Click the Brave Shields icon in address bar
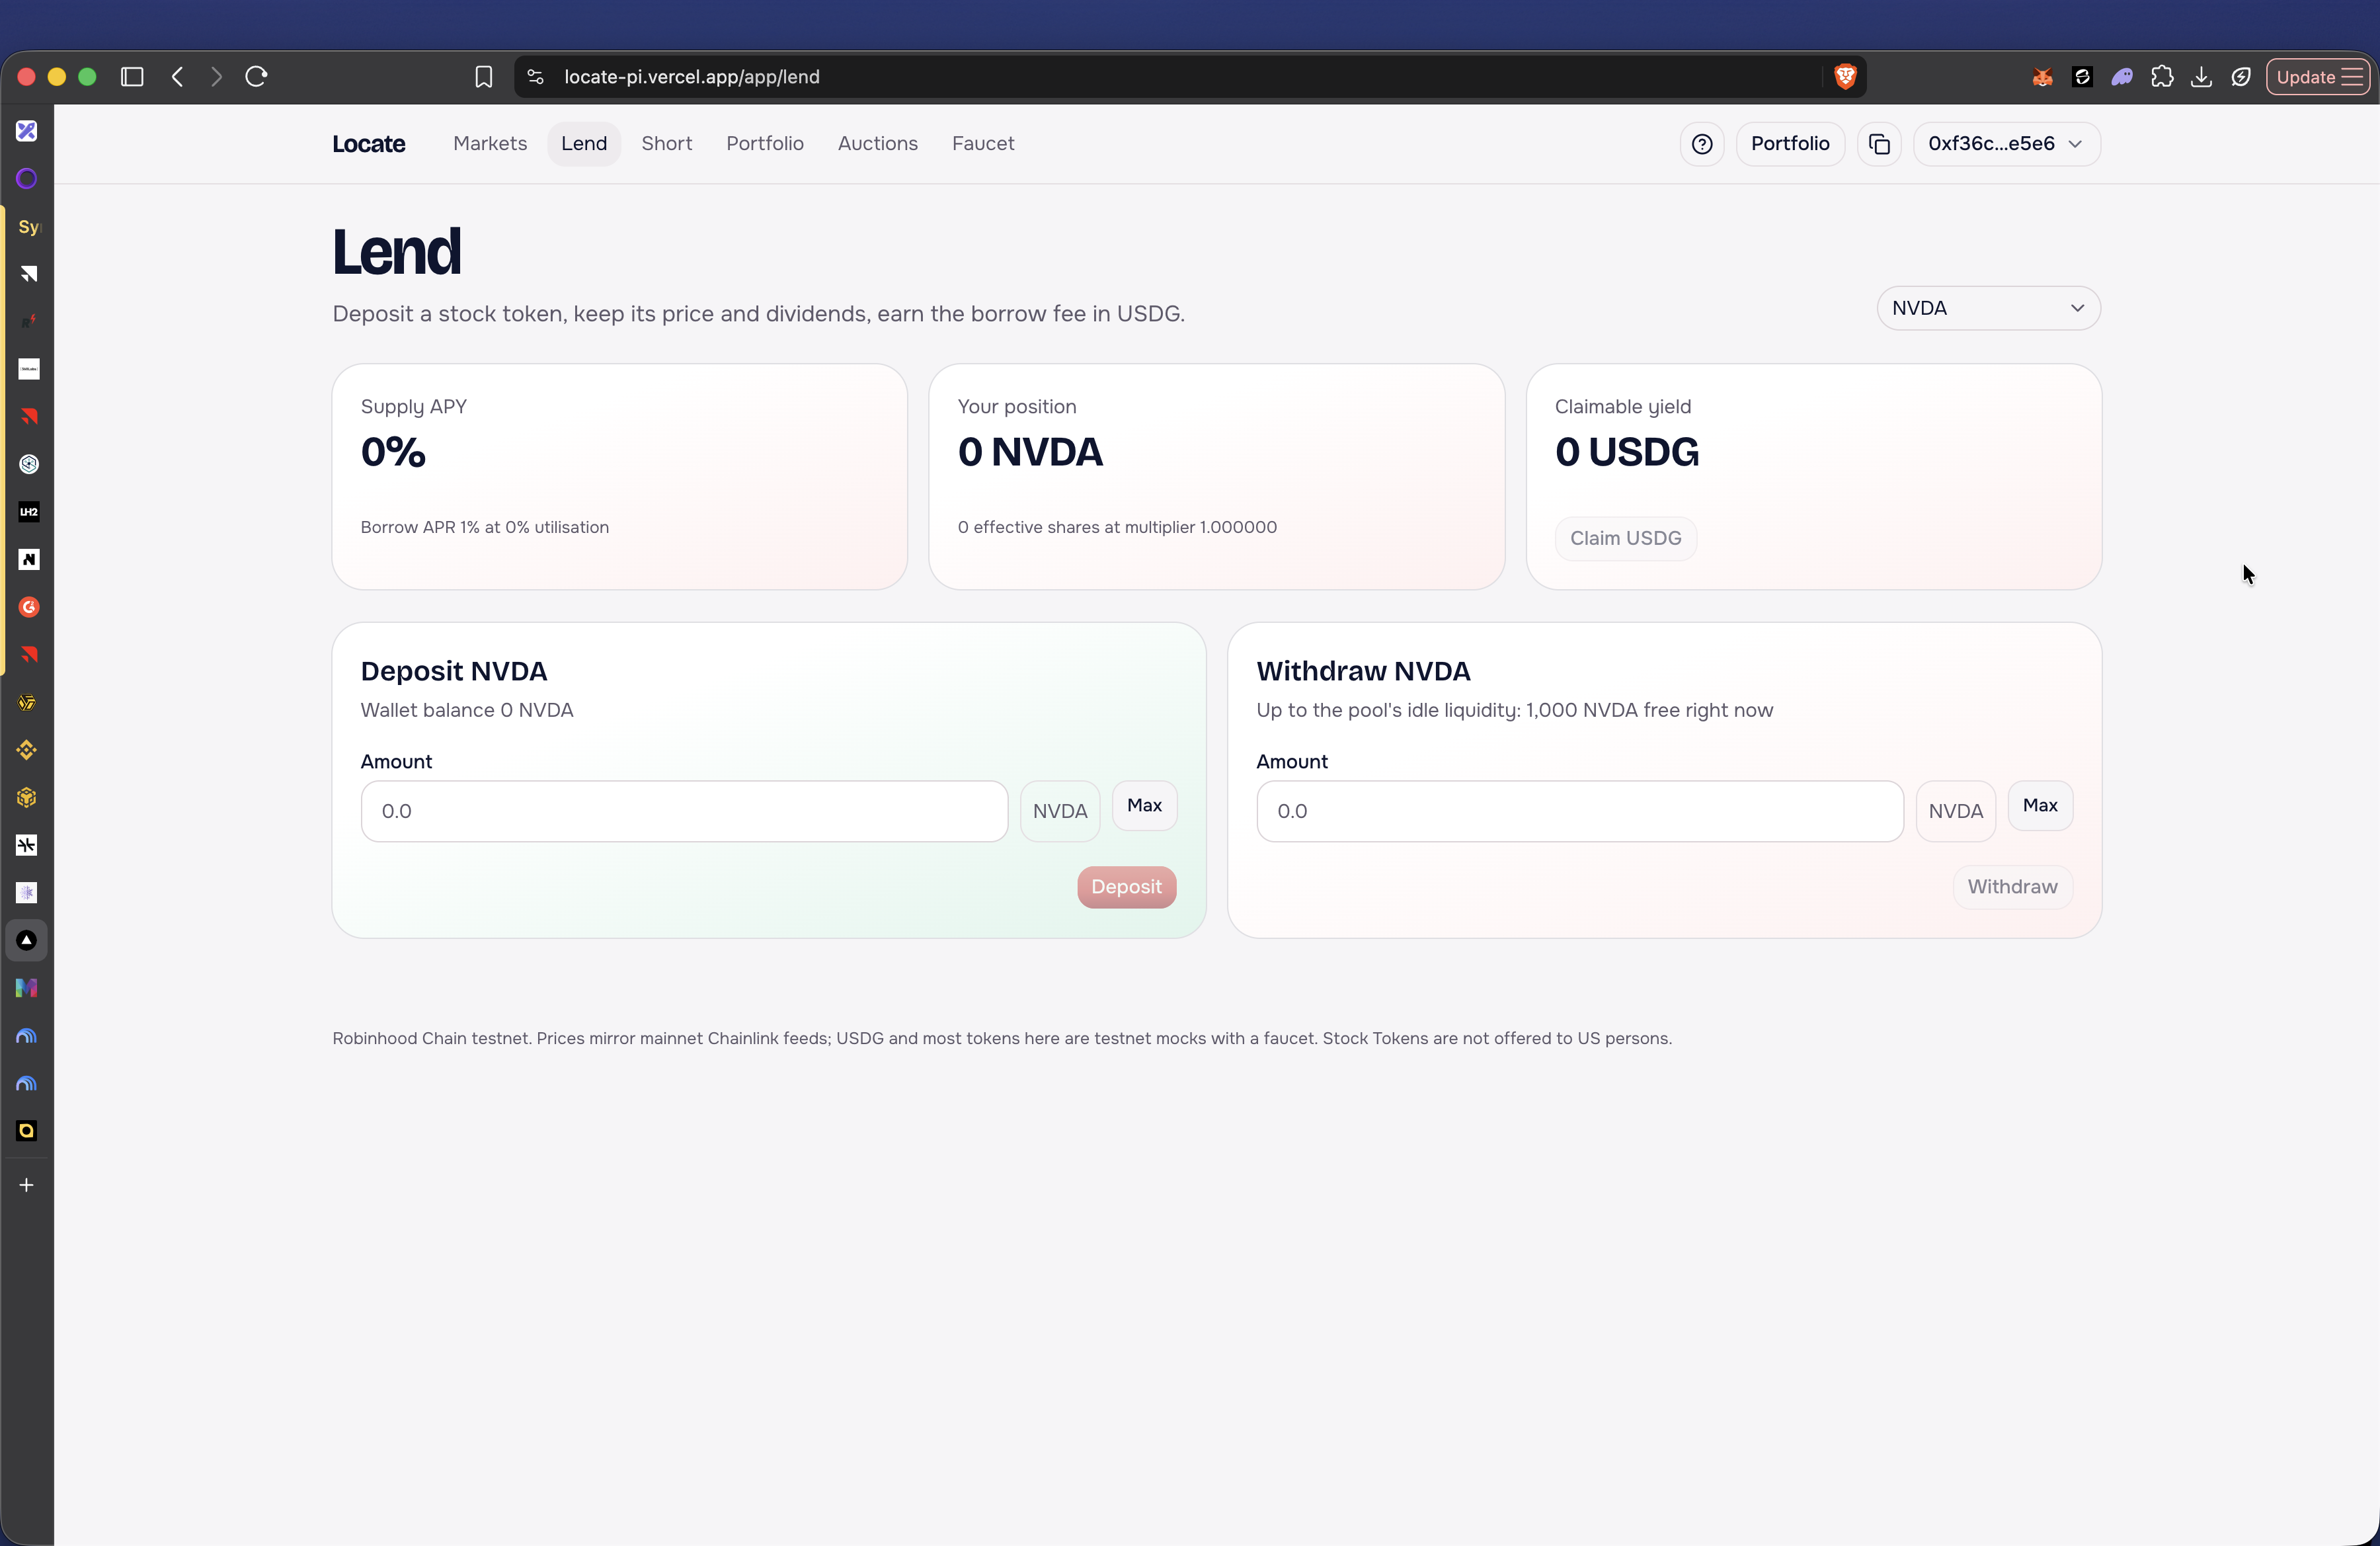Screen dimensions: 2380x1546 tap(1845, 77)
